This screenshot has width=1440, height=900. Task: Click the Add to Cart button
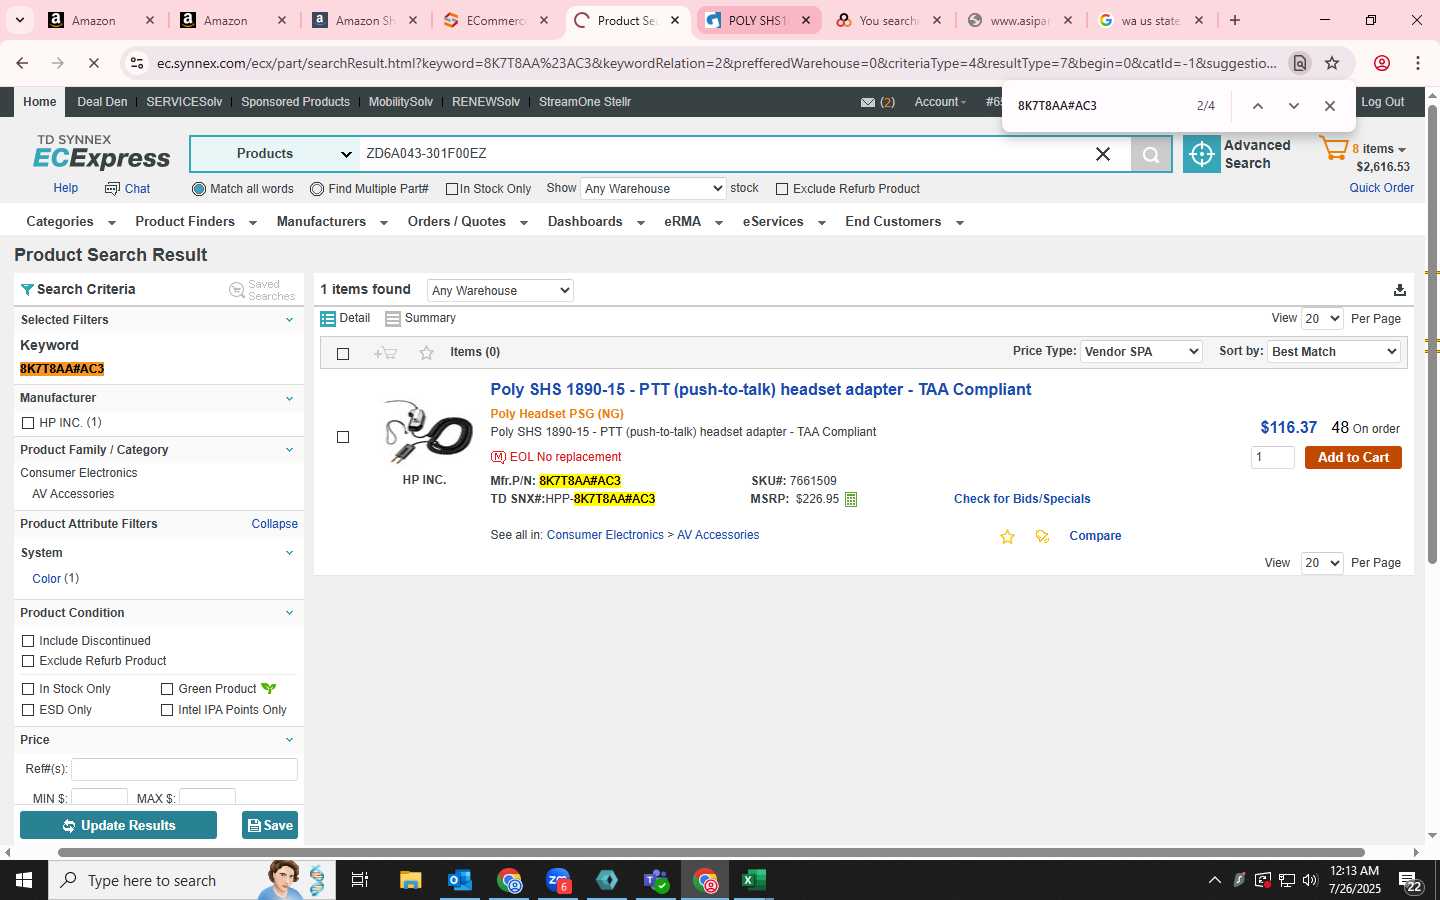click(1353, 458)
